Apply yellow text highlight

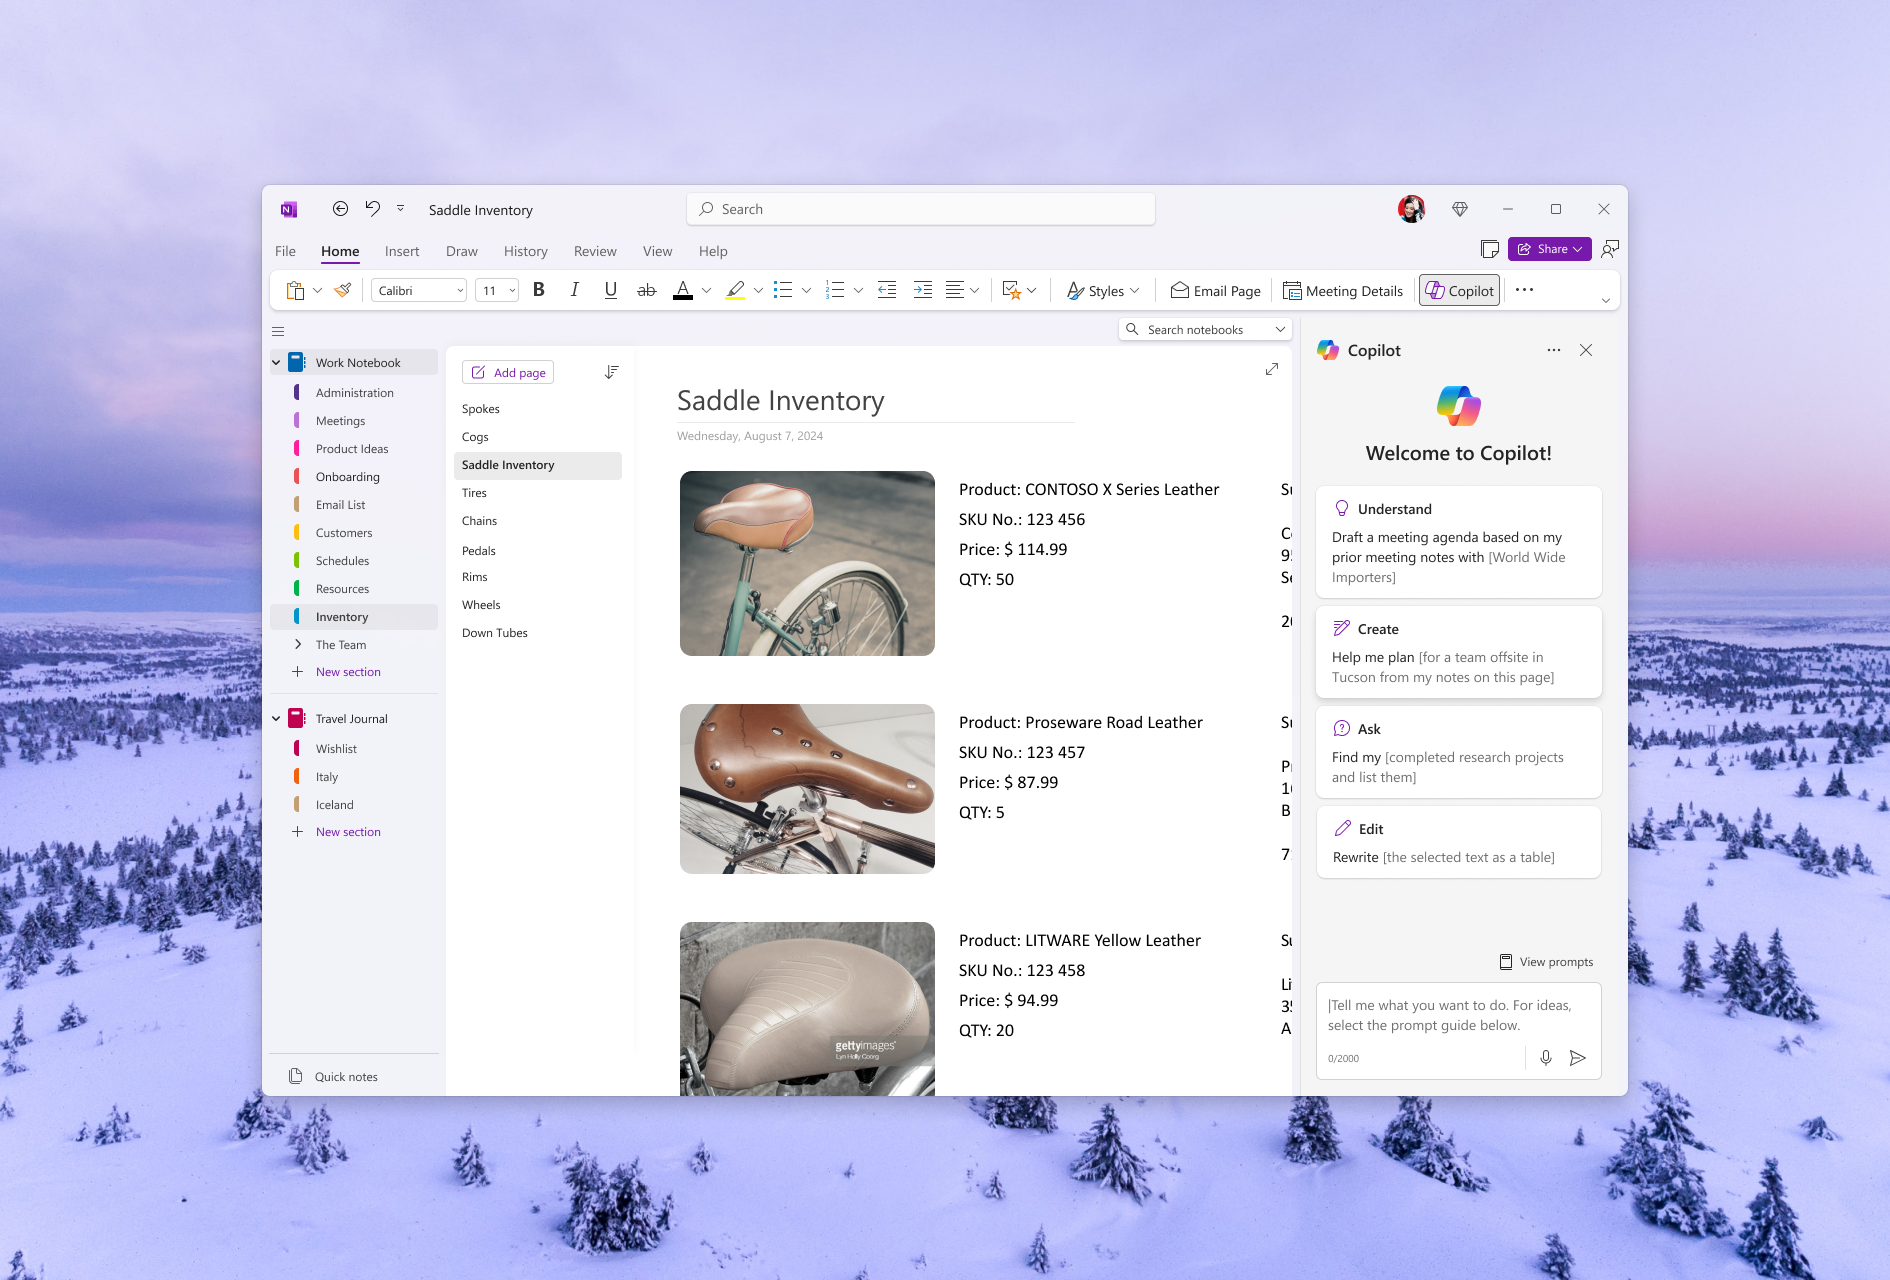[735, 290]
